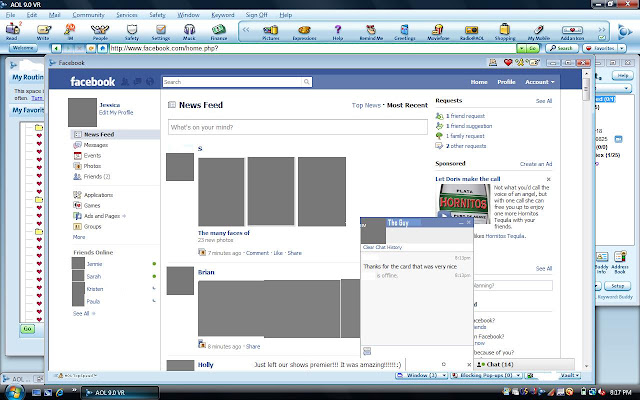Click the My Mobile toolbar icon
This screenshot has height=400, width=640.
[x=538, y=32]
